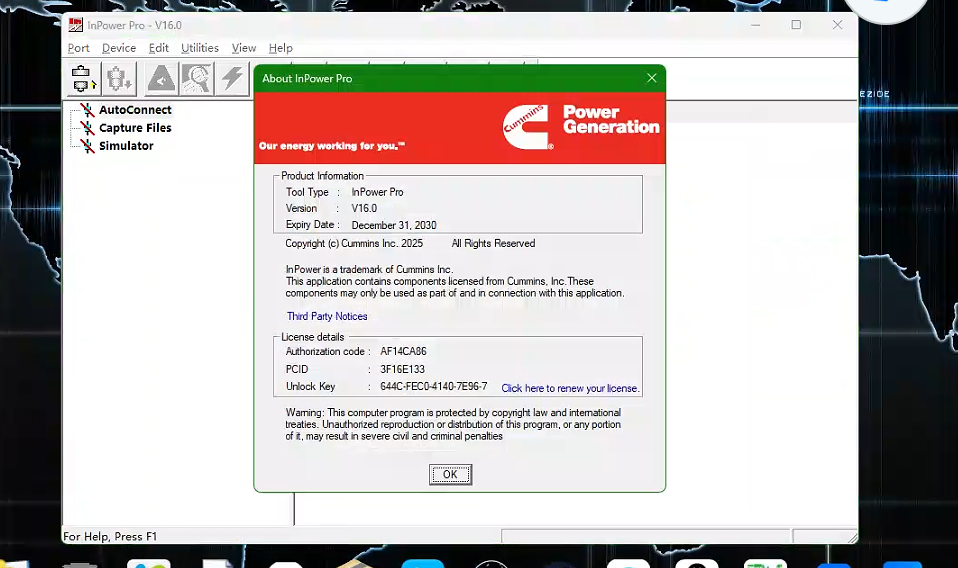
Task: Select the Simulator tree item
Action: point(126,146)
